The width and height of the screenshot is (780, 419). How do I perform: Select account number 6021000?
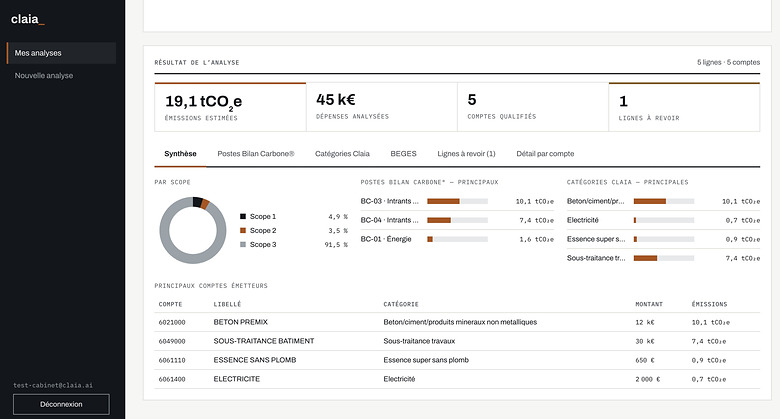(x=172, y=322)
